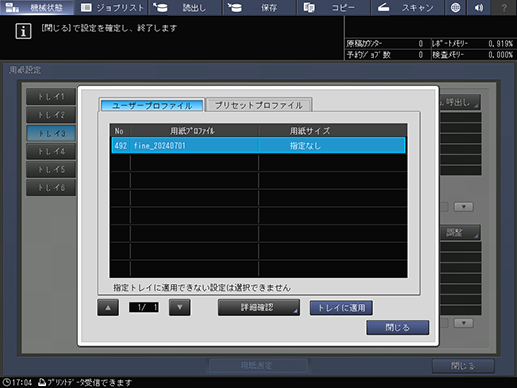Click the 予約ジョブ数 reserved jobs value
The width and height of the screenshot is (517, 388).
click(x=421, y=55)
